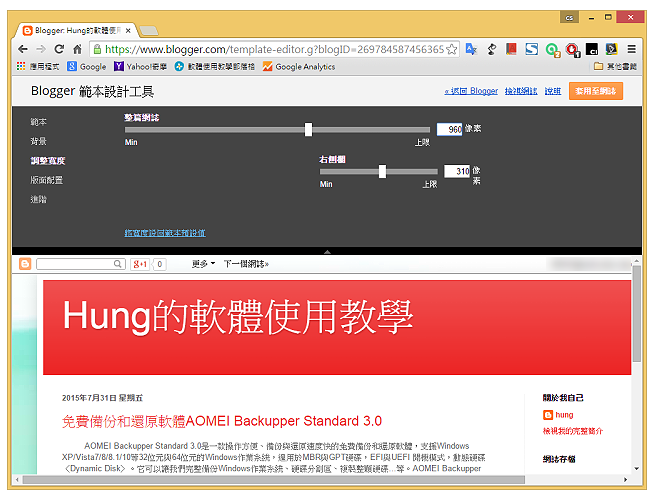Click the blue S extension icon

point(531,49)
